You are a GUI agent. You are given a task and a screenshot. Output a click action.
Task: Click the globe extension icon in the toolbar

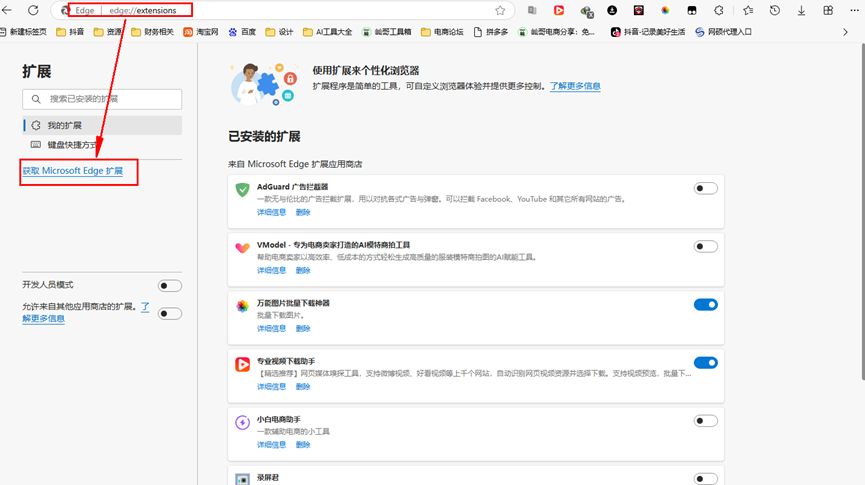(x=586, y=10)
